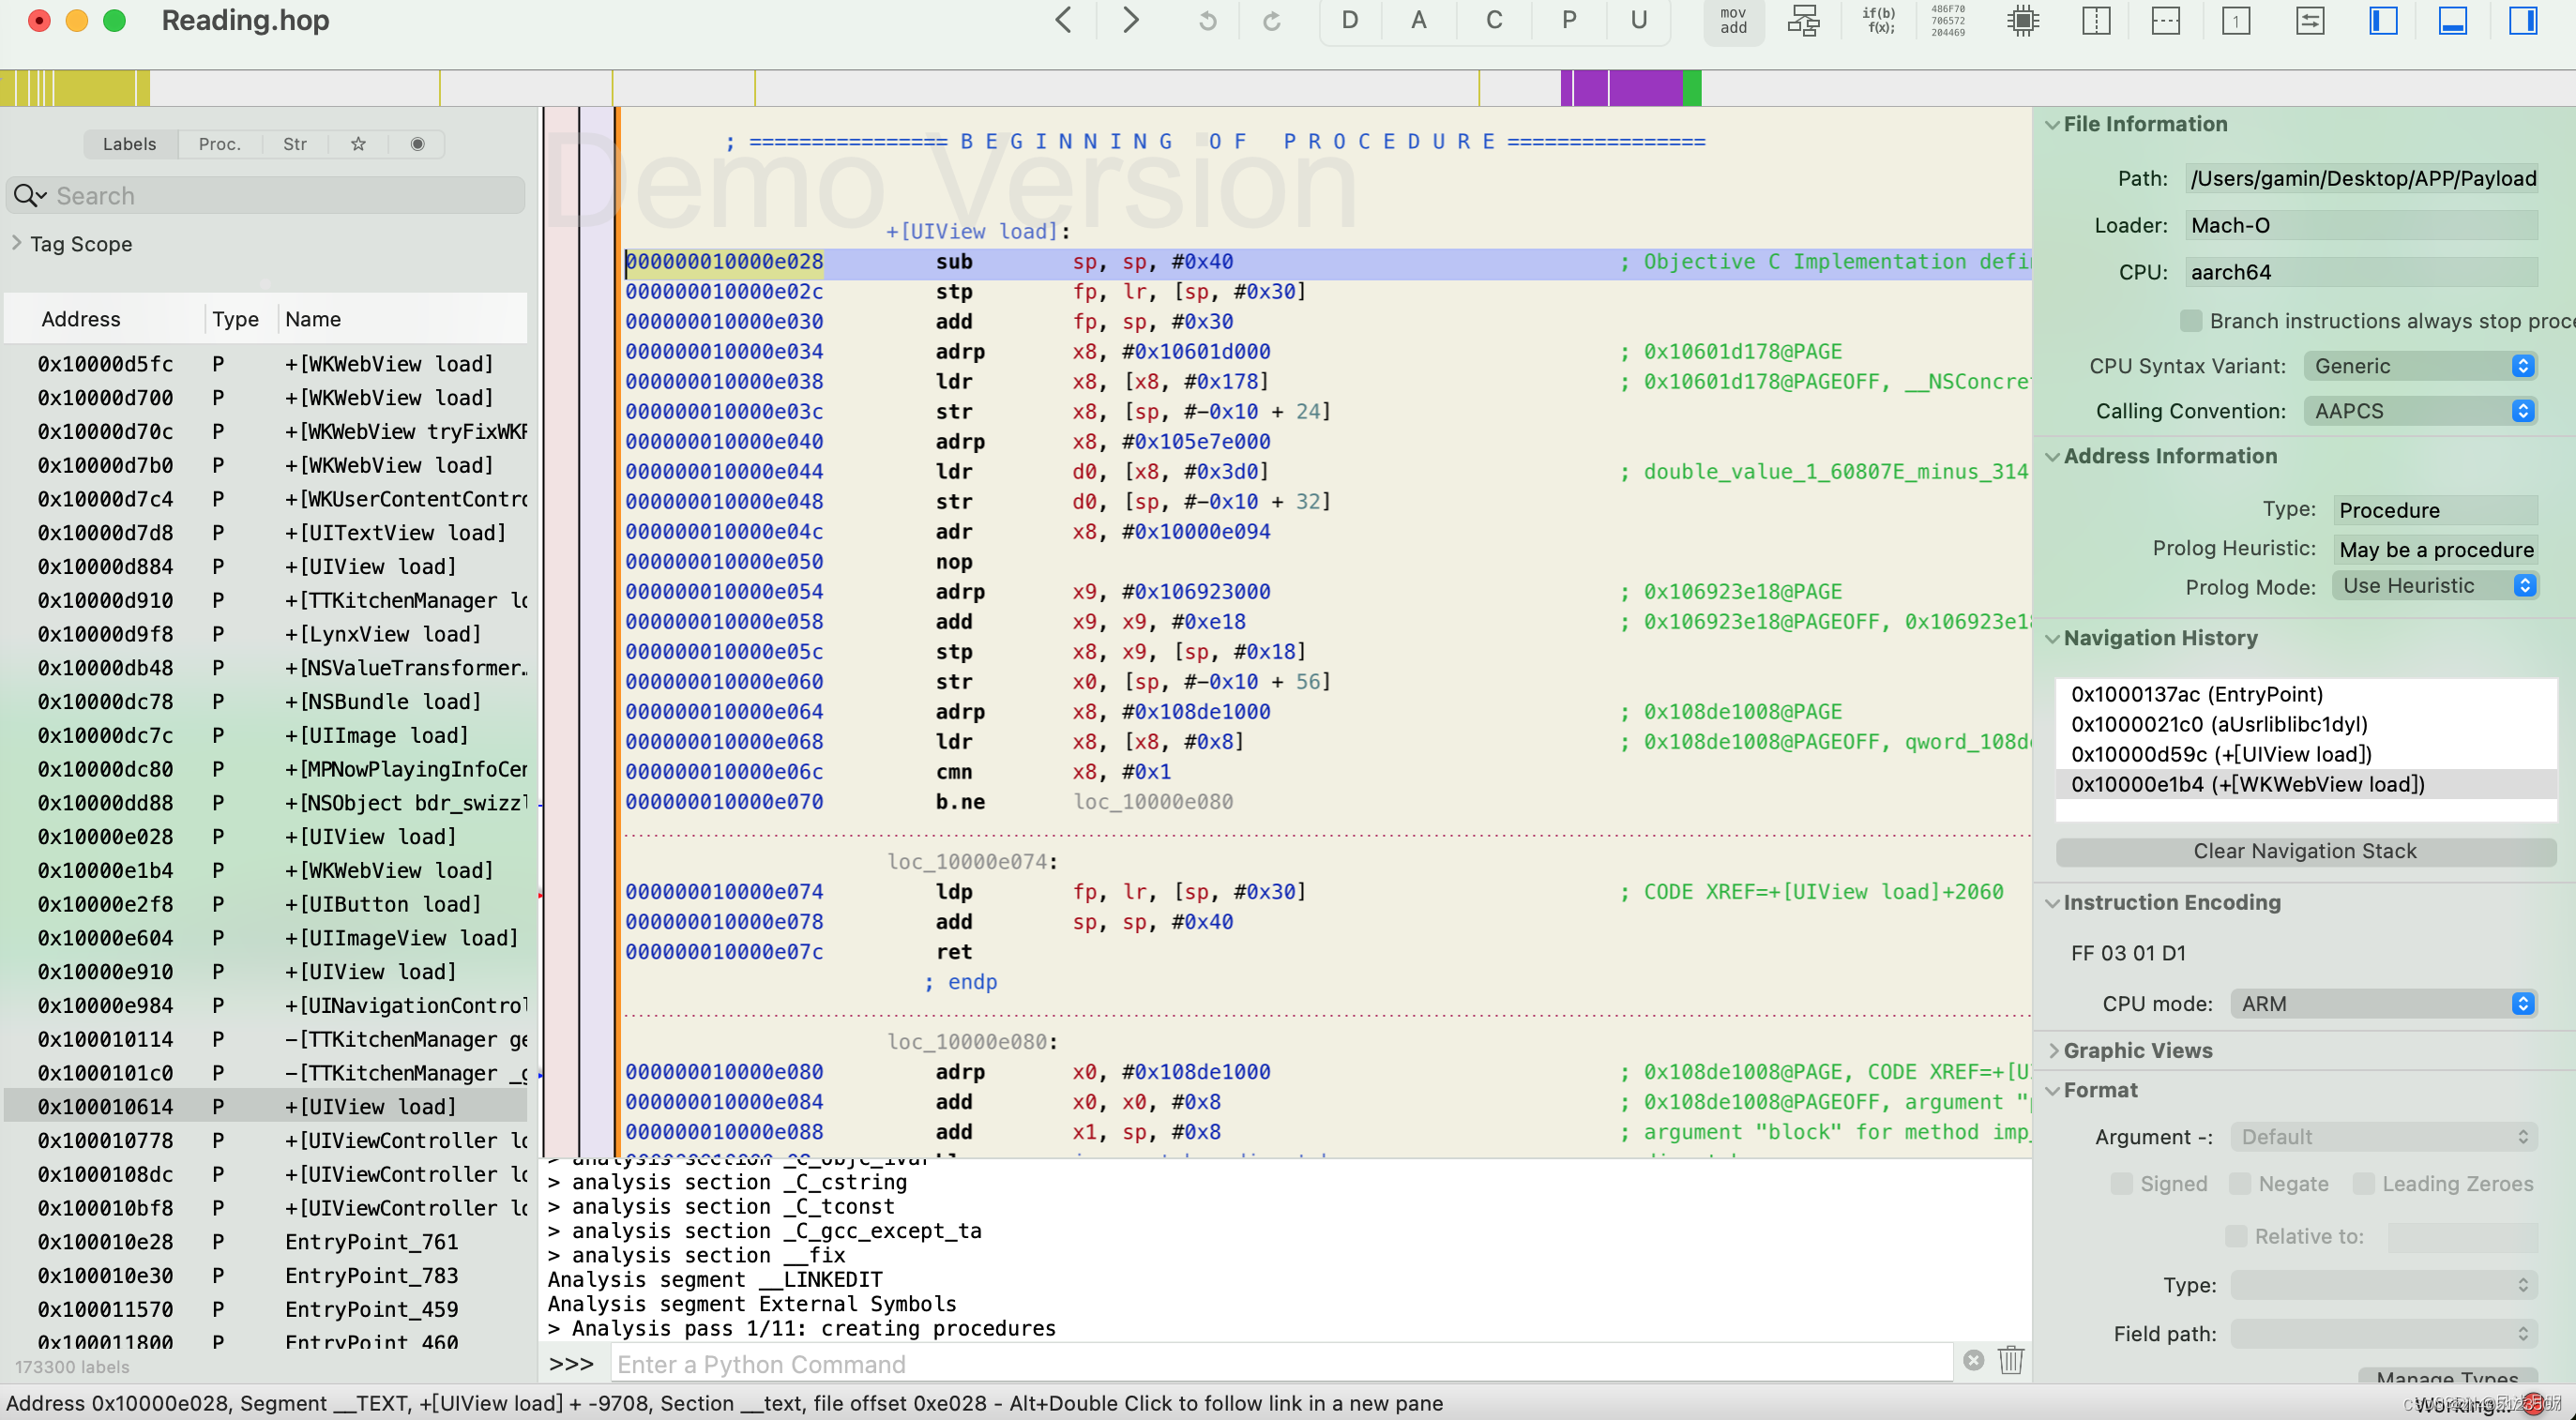
Task: Click the Clear Navigation Stack button
Action: 2303,850
